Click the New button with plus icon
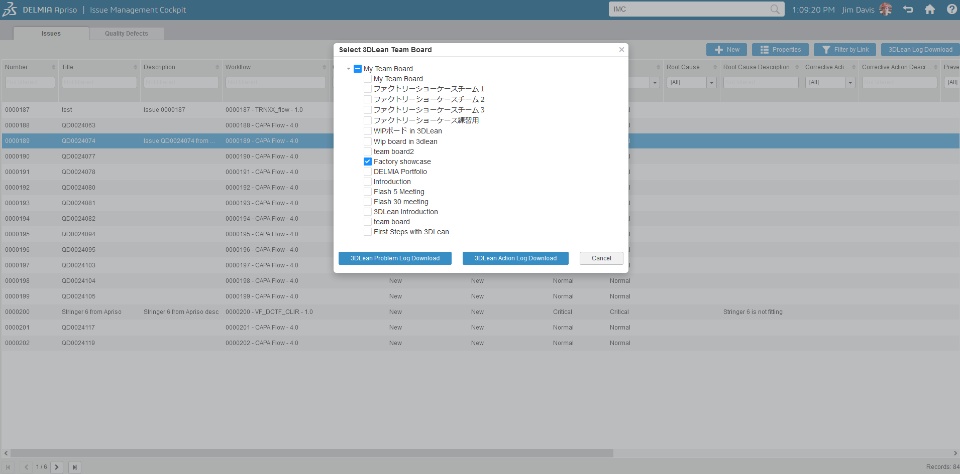 (726, 50)
